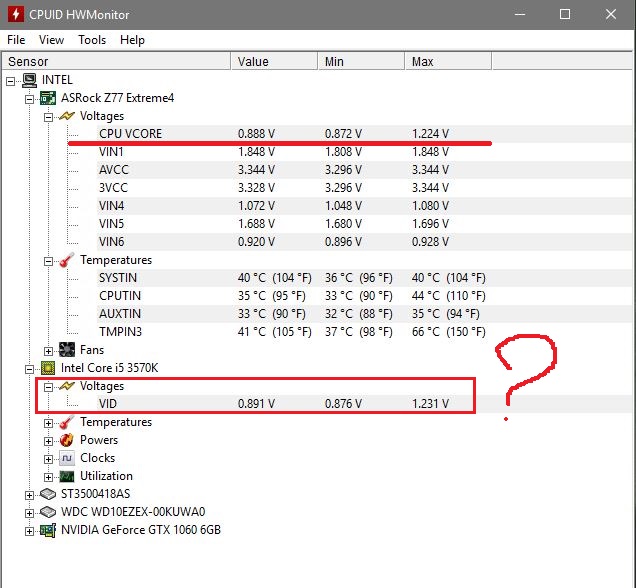Select the VIN6 voltage row
636x588 pixels.
(x=365, y=242)
